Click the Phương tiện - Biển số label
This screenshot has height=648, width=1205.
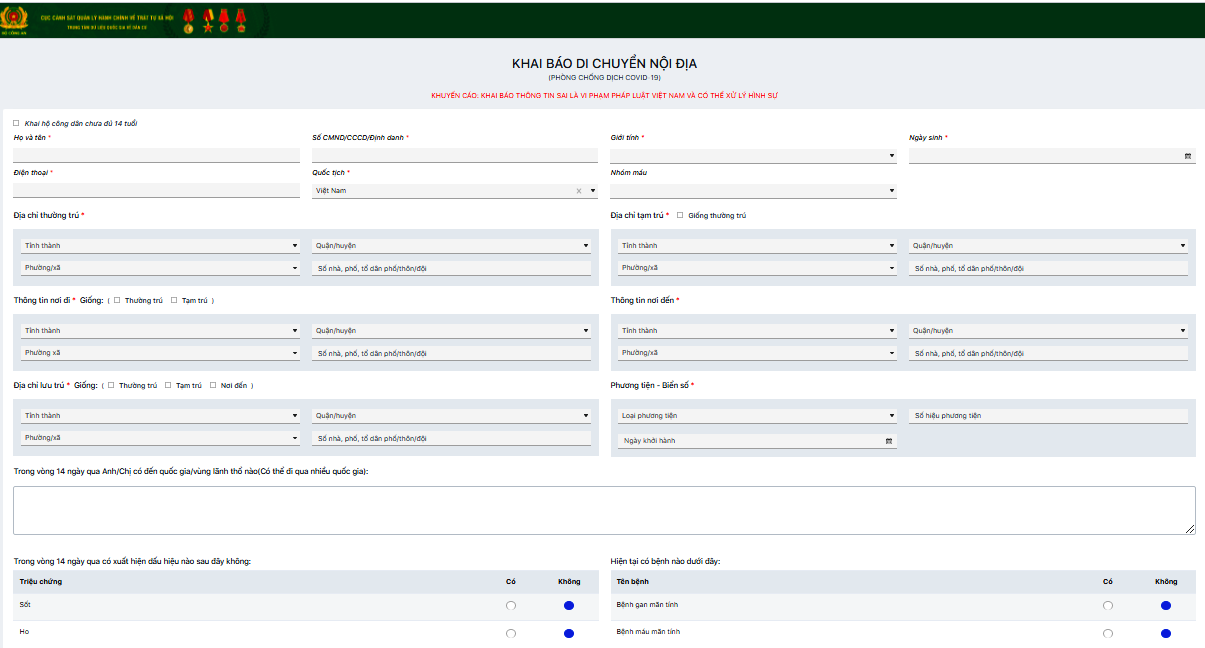coord(650,385)
